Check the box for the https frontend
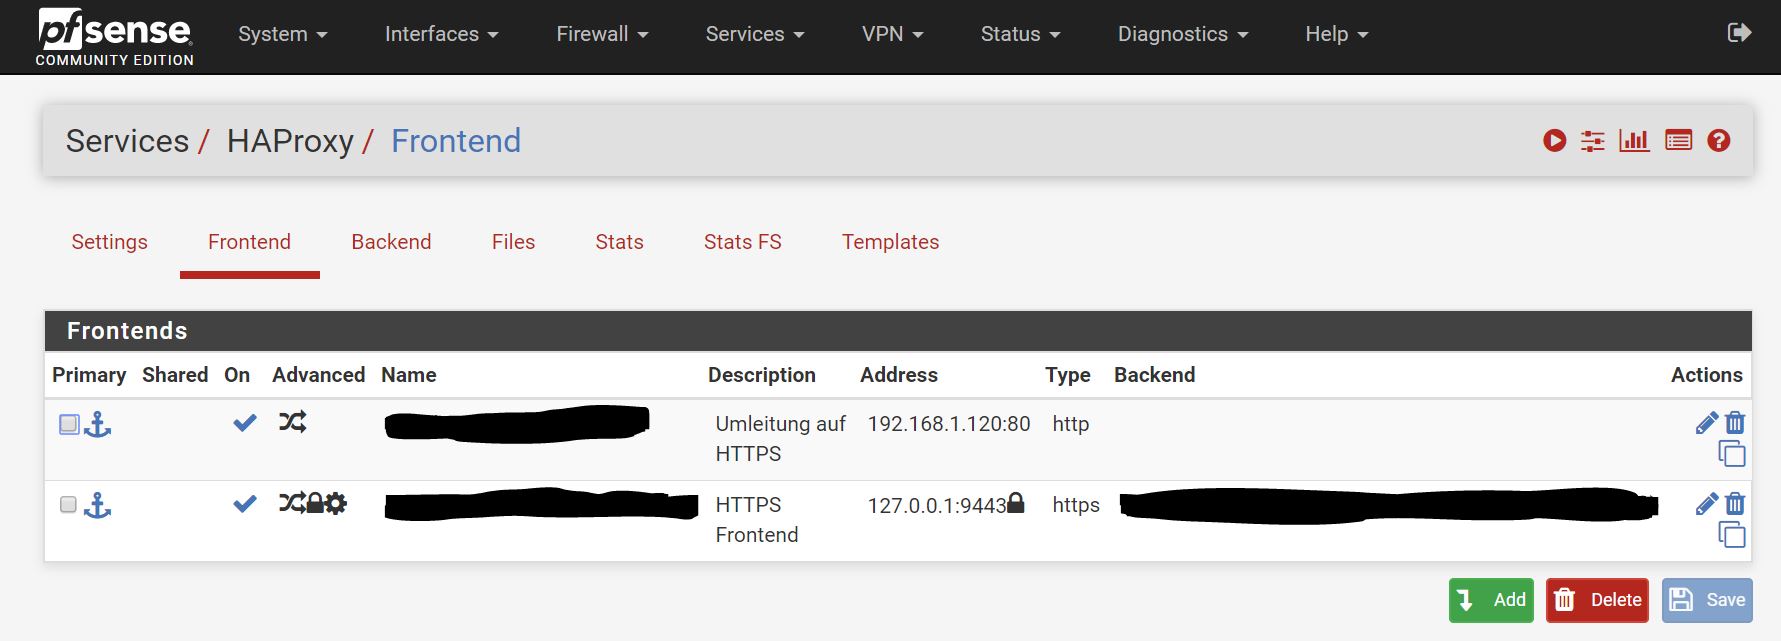Viewport: 1781px width, 641px height. tap(68, 504)
